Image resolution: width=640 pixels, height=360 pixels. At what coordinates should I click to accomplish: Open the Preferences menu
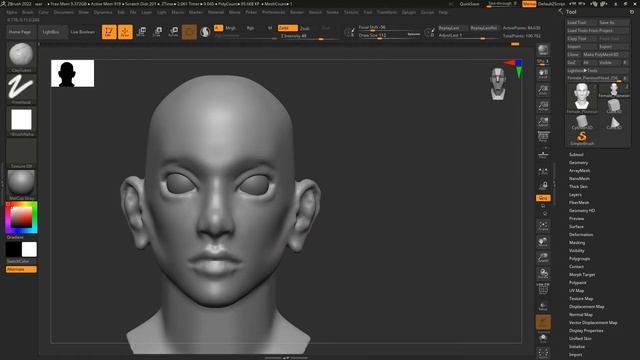[x=273, y=12]
